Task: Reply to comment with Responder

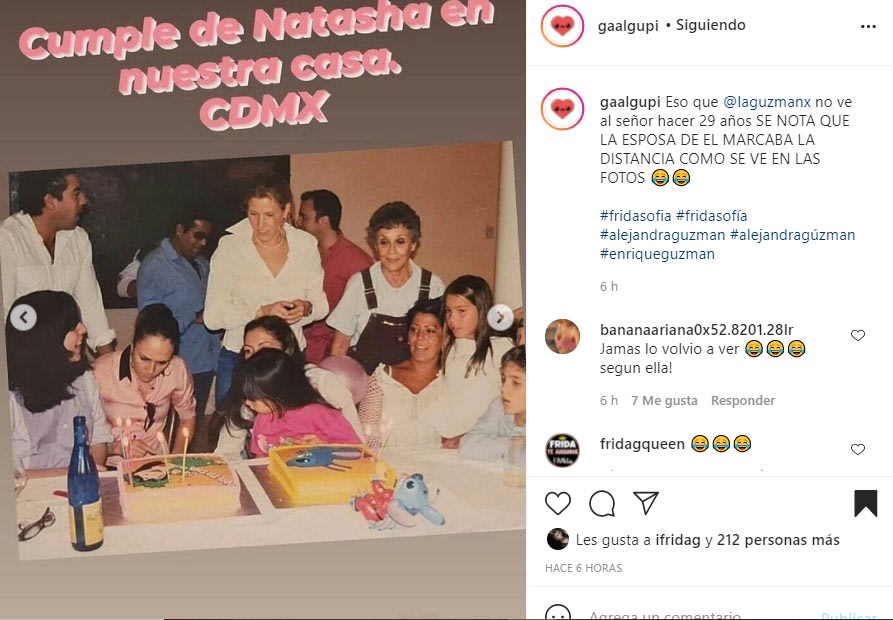Action: (x=743, y=401)
